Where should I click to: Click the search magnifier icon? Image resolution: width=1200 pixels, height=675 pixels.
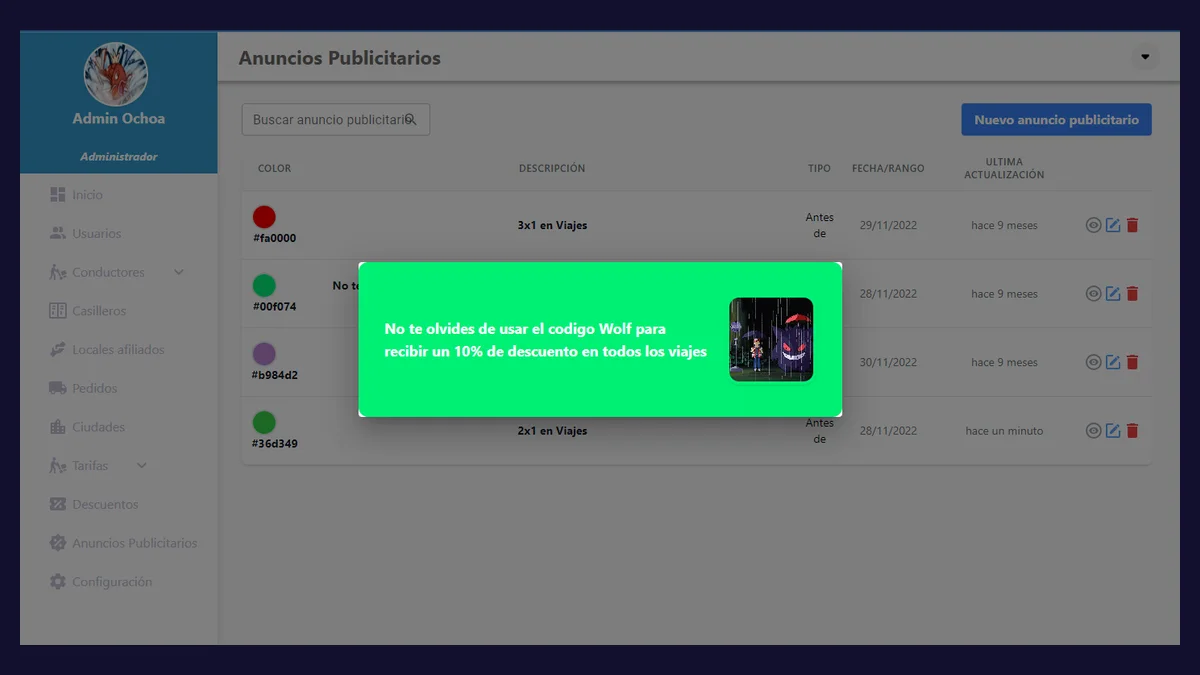coord(410,119)
